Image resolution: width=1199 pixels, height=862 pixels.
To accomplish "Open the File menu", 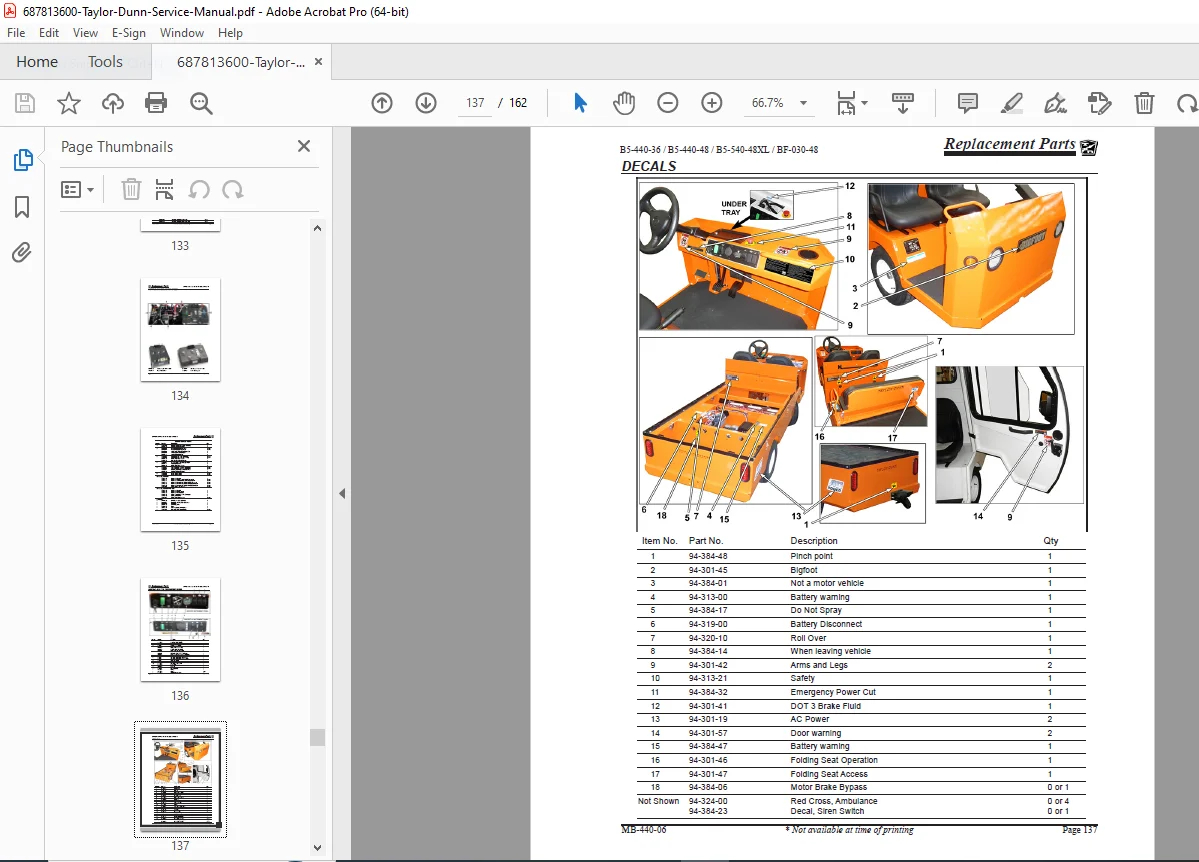I will click(16, 33).
